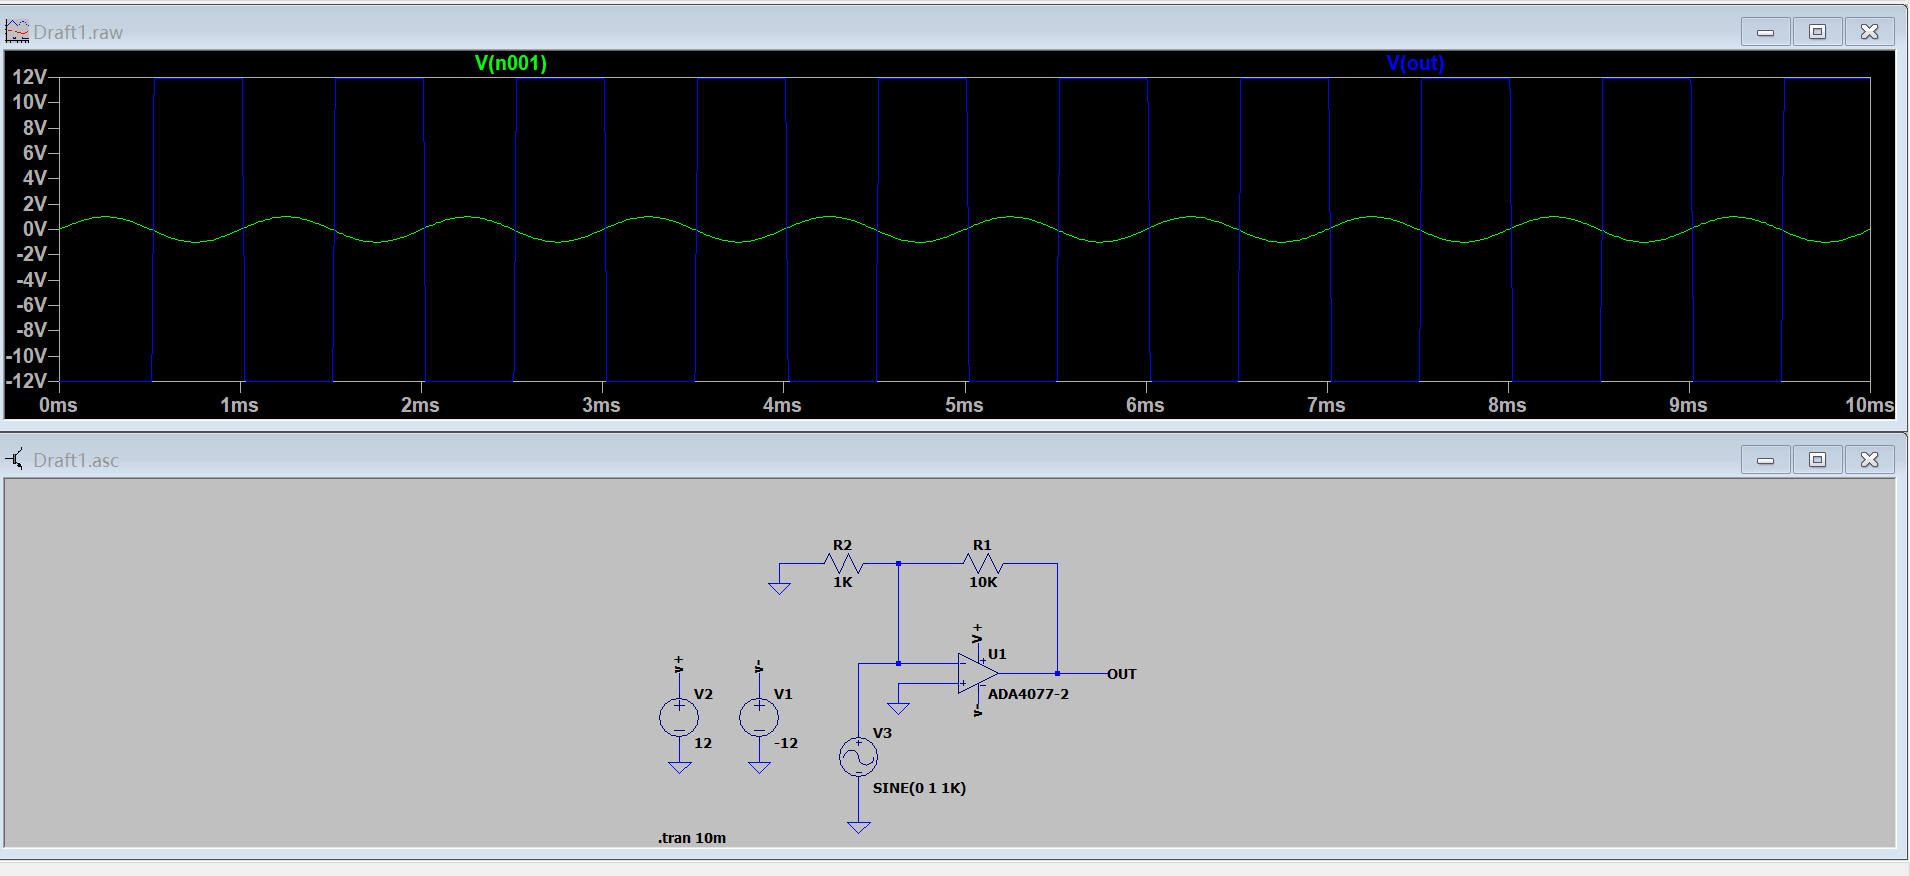Select resistor R2 symbol
Screen dimensions: 1910x876
[843, 564]
